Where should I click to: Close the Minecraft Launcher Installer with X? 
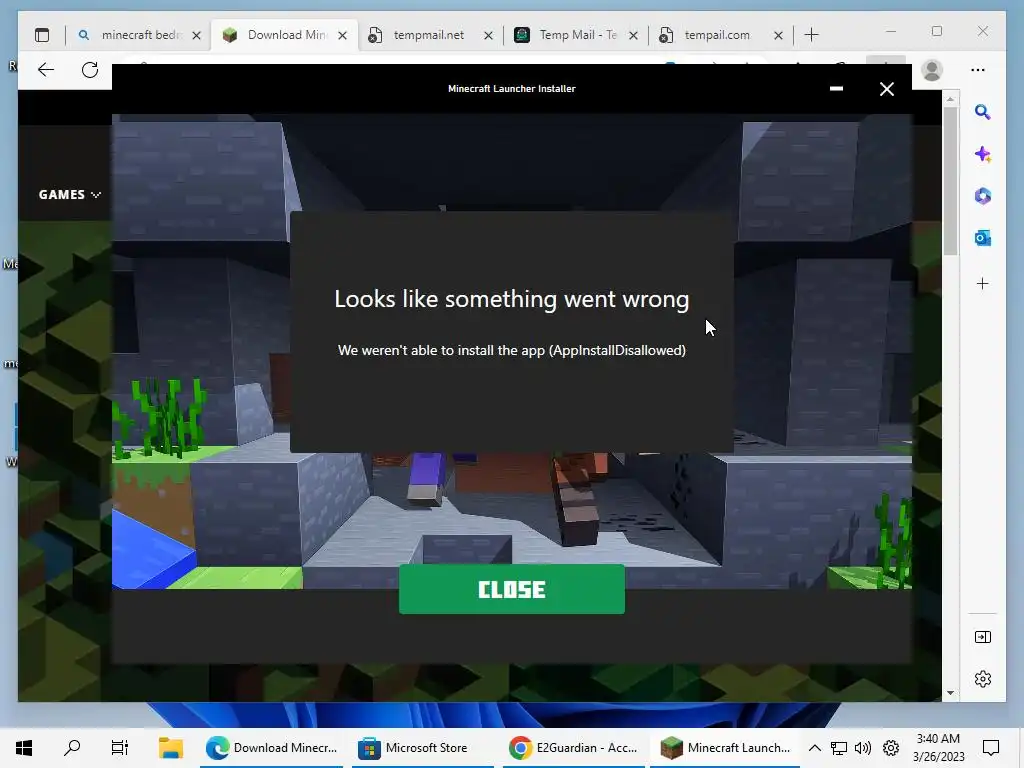(886, 89)
